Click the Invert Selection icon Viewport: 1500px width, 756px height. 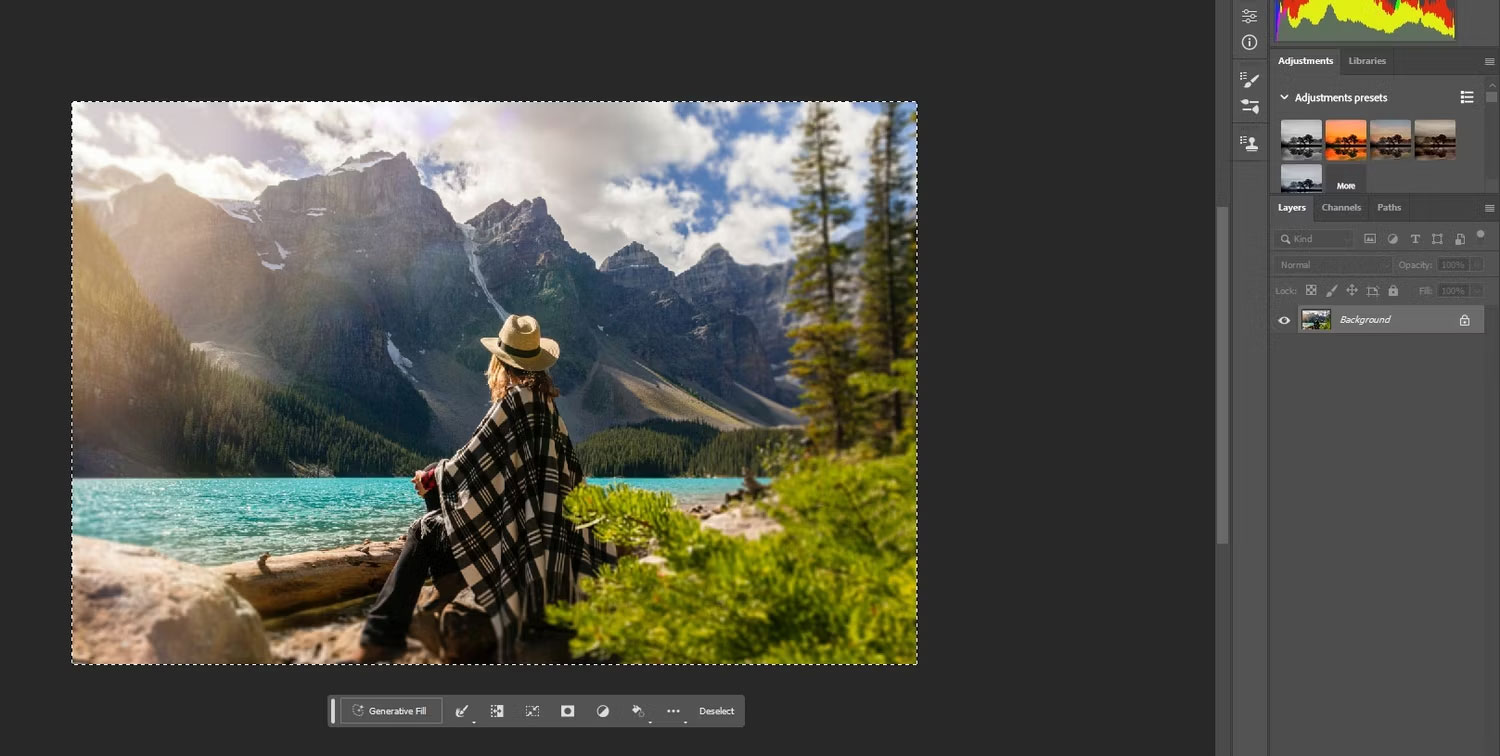[497, 711]
